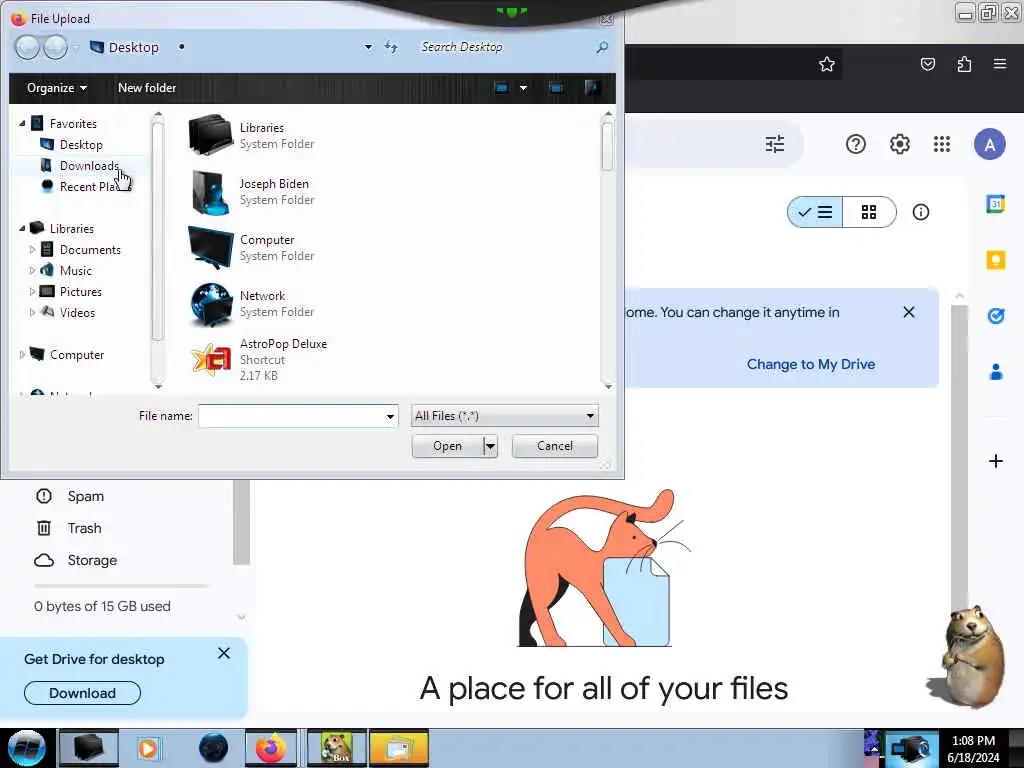The height and width of the screenshot is (768, 1024).
Task: Bookmark page with Firefox star icon
Action: 827,64
